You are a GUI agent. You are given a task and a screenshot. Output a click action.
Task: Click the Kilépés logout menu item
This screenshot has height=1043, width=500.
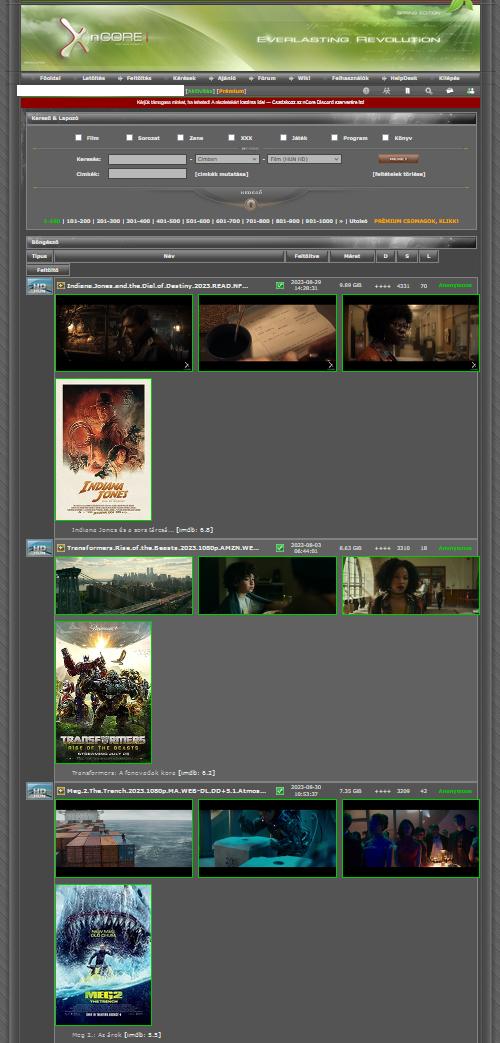449,78
